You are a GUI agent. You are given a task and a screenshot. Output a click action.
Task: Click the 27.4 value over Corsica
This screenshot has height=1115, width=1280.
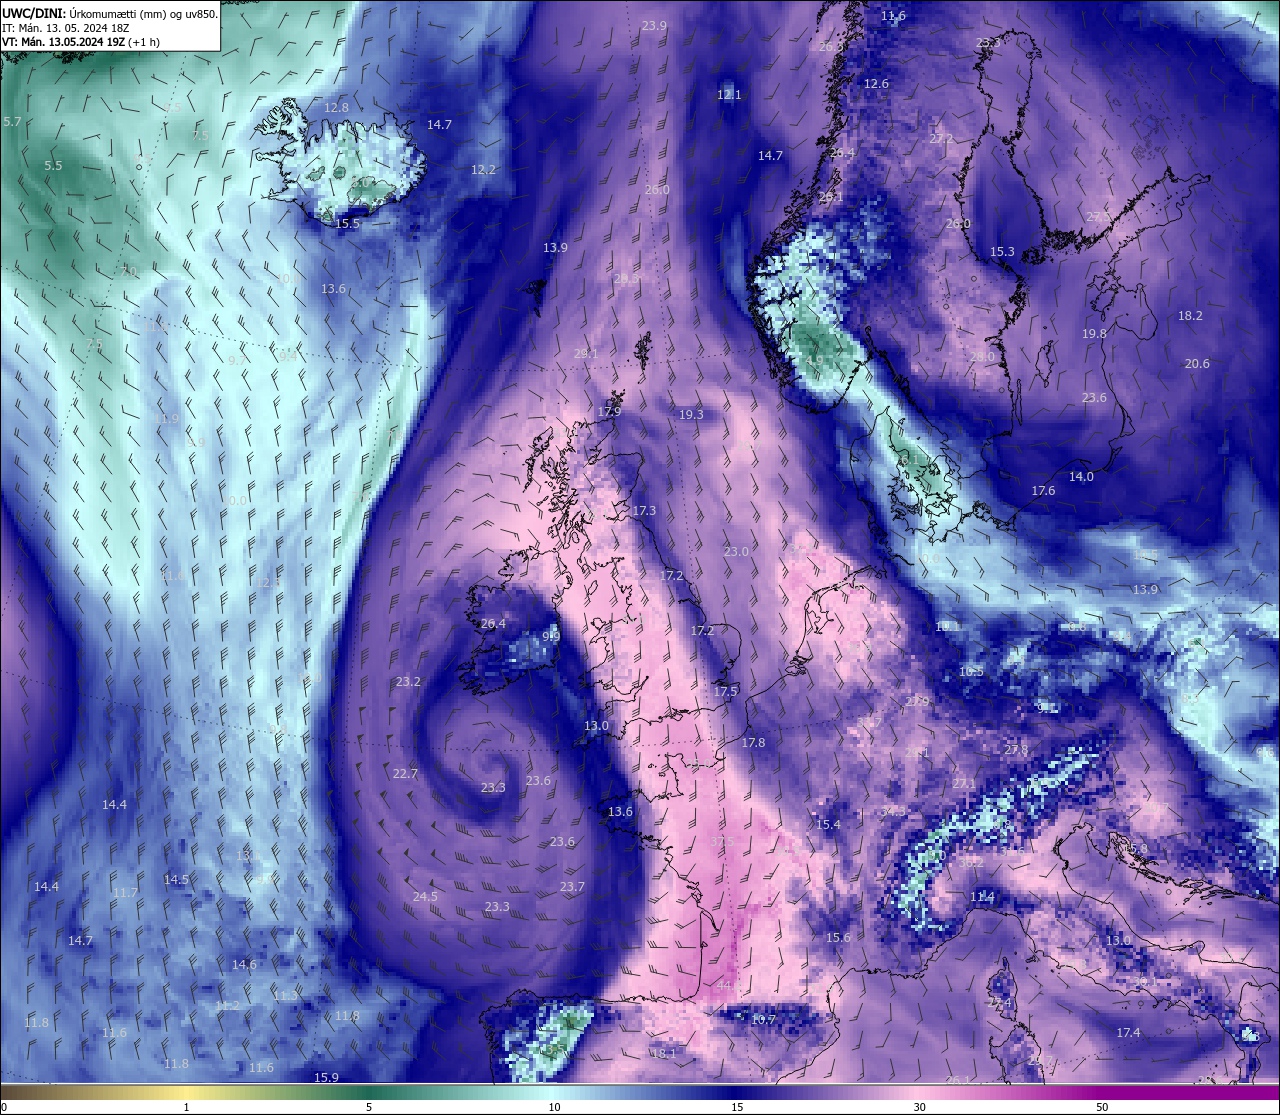pos(999,1003)
